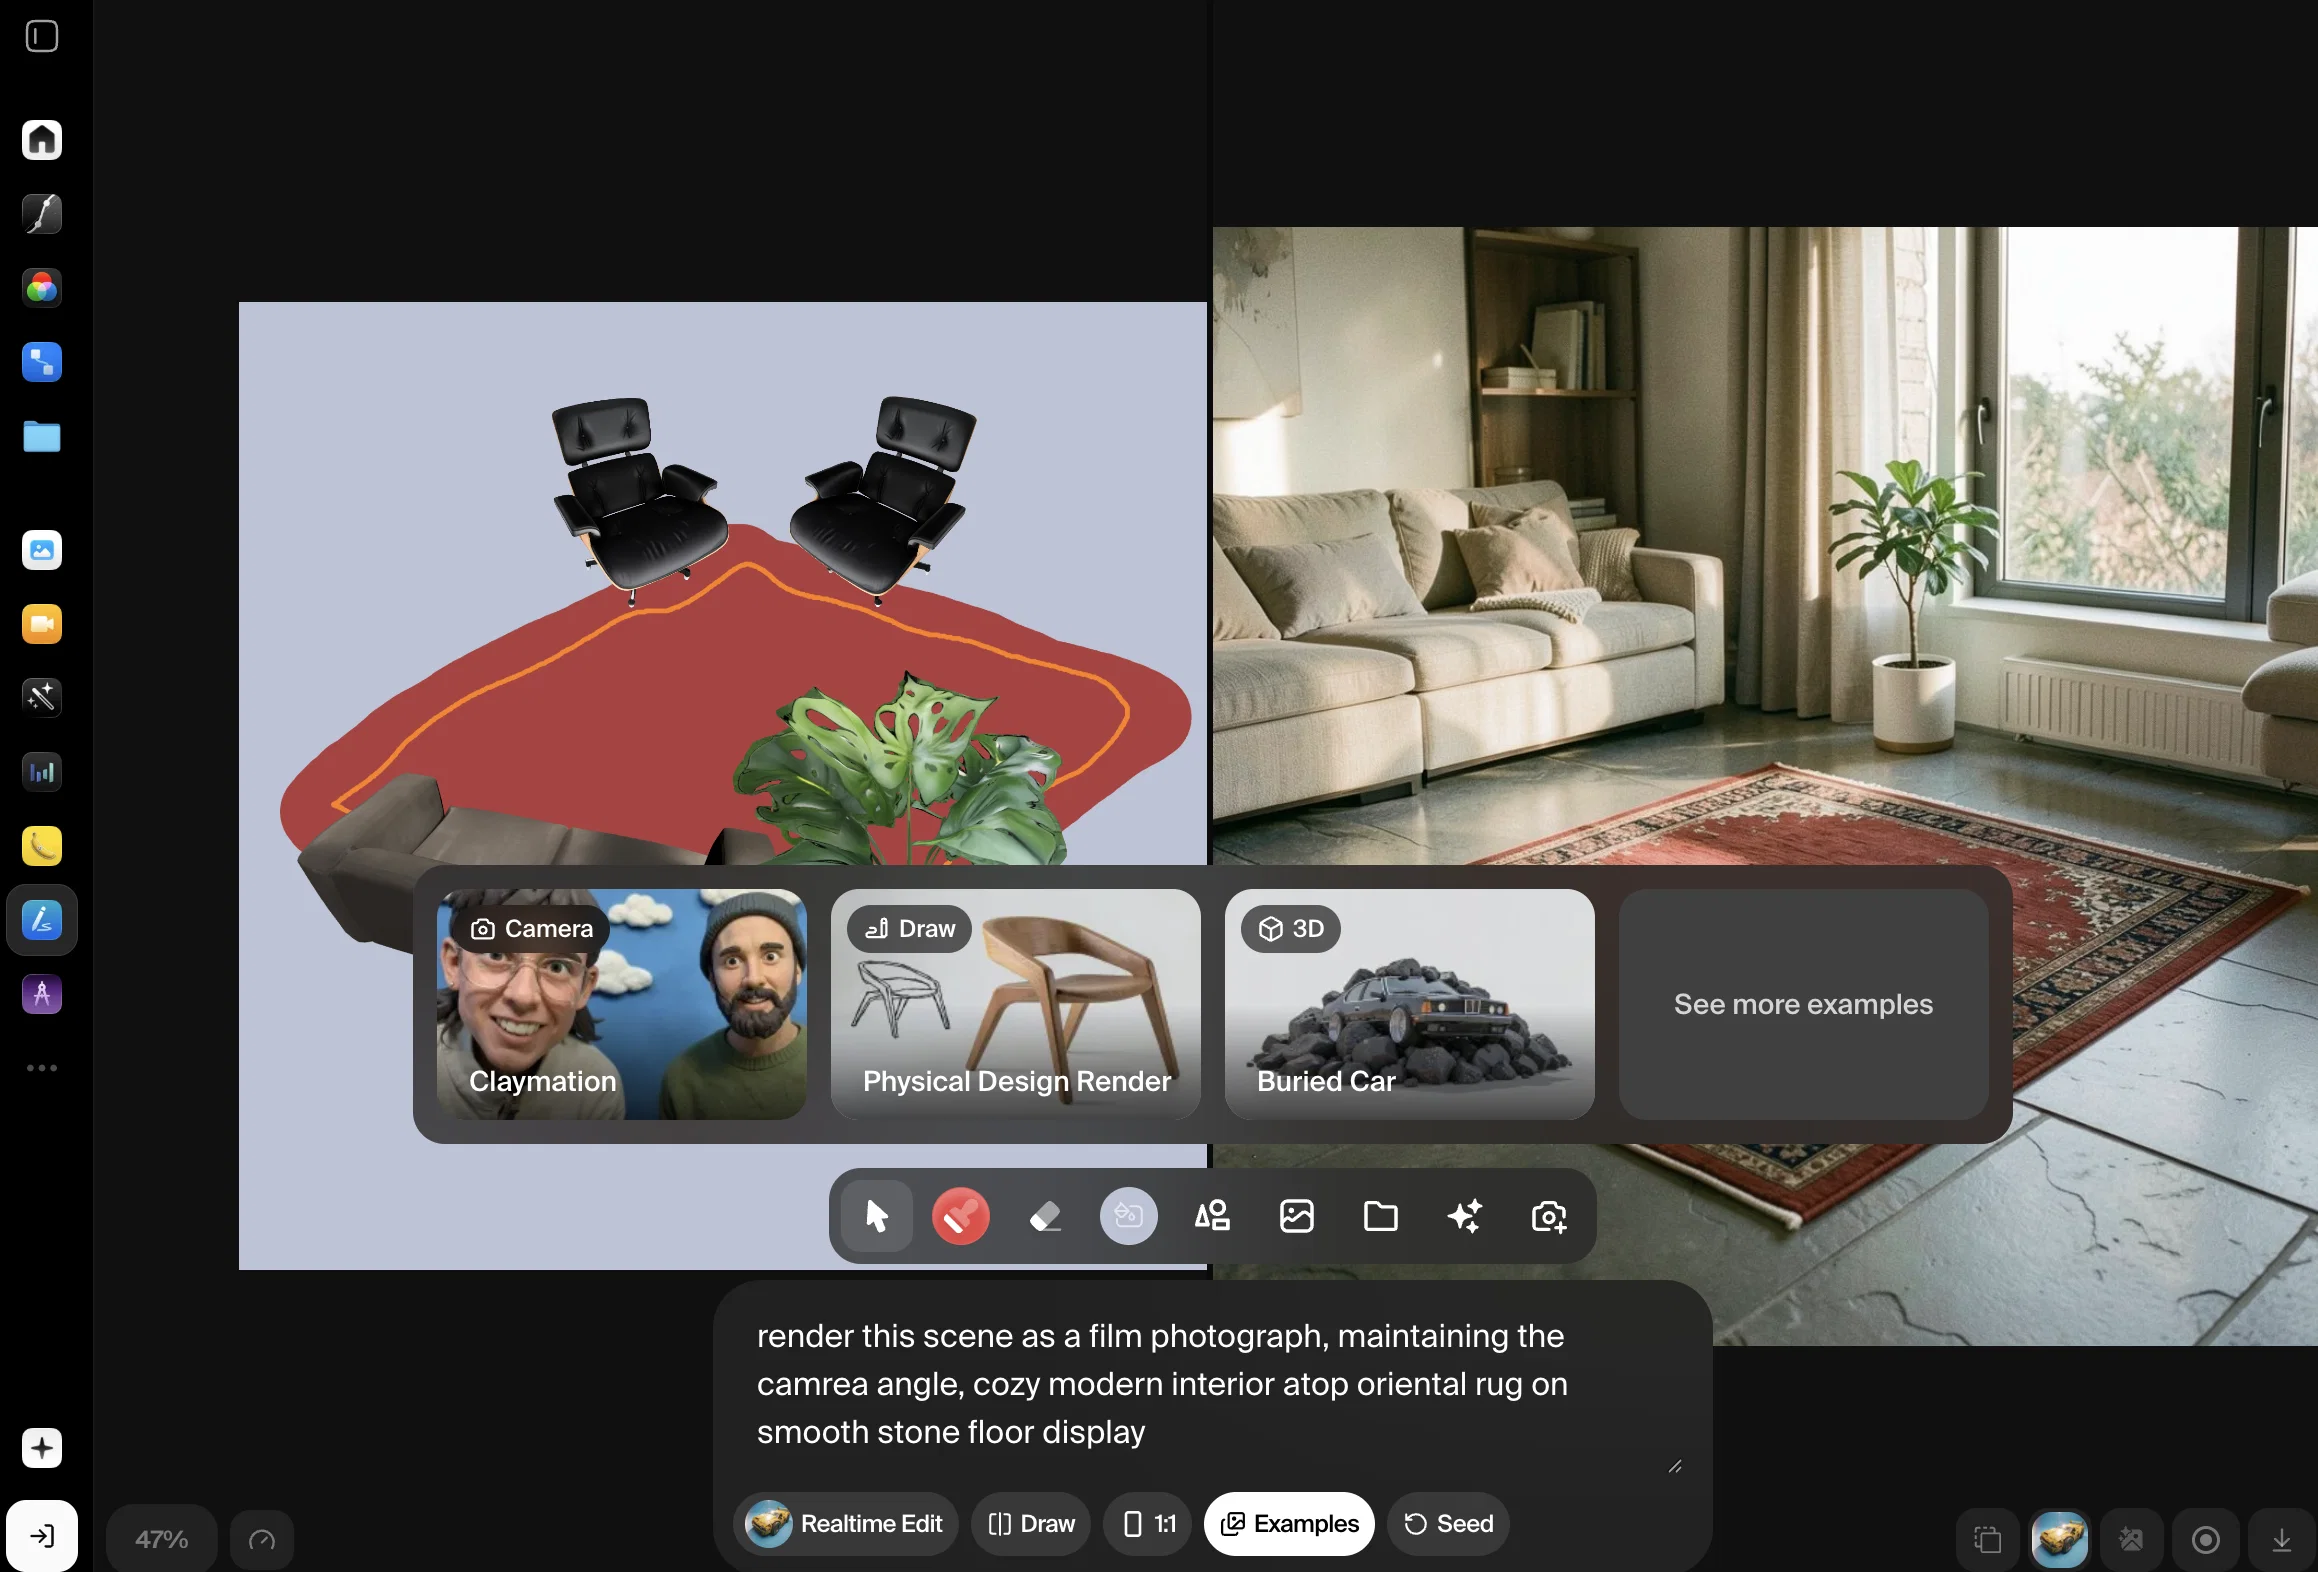
Task: Toggle the sidebar panel icon
Action: click(42, 37)
